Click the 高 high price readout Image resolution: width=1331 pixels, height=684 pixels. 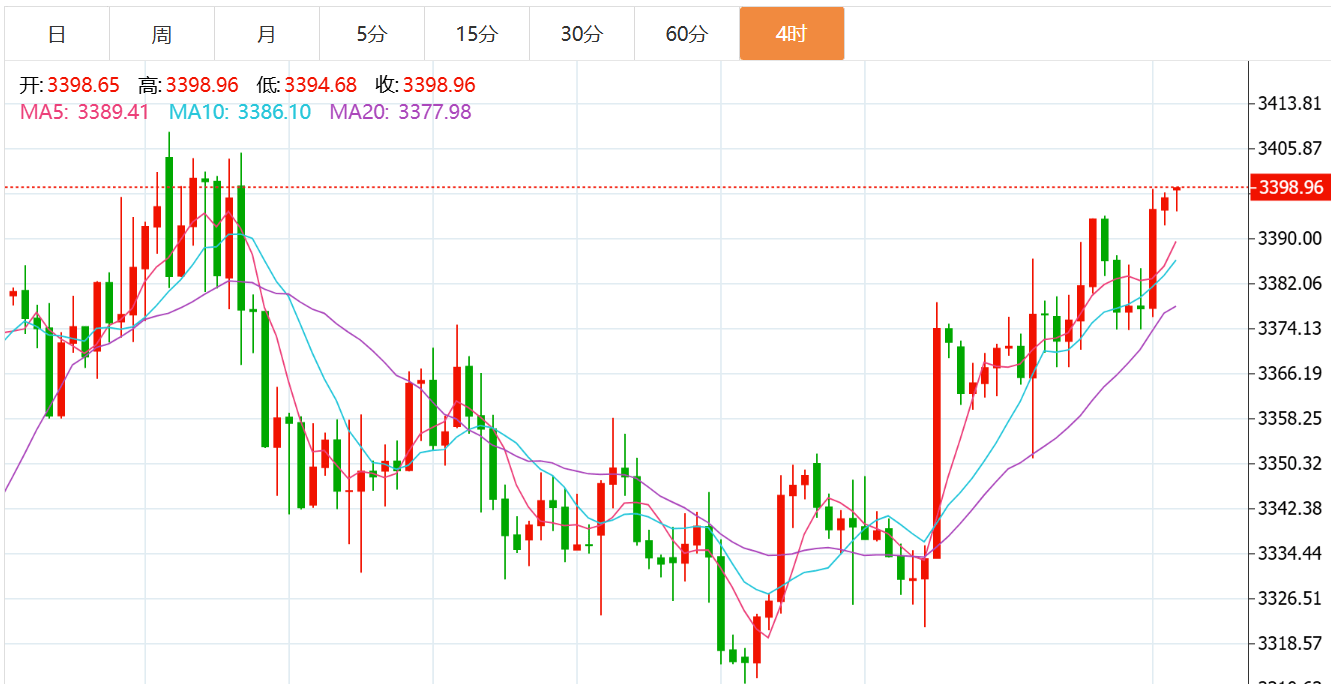click(201, 85)
